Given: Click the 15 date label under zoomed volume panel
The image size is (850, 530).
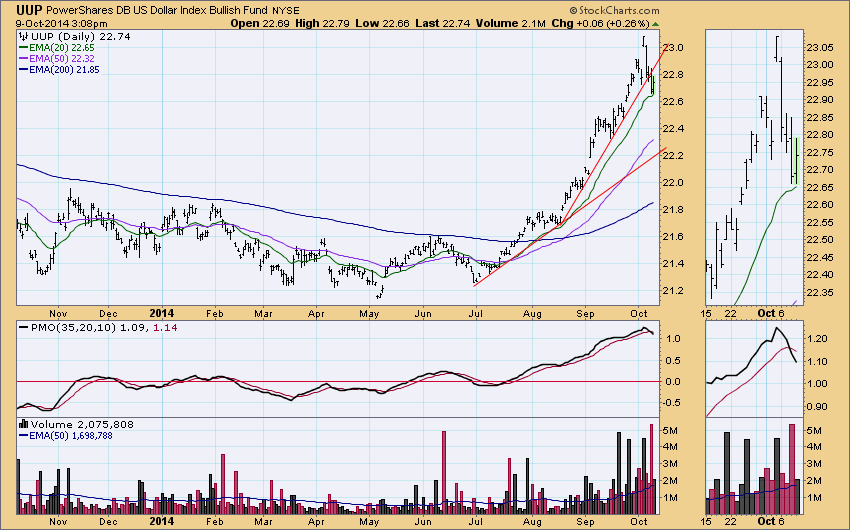Looking at the screenshot, I should coord(706,521).
